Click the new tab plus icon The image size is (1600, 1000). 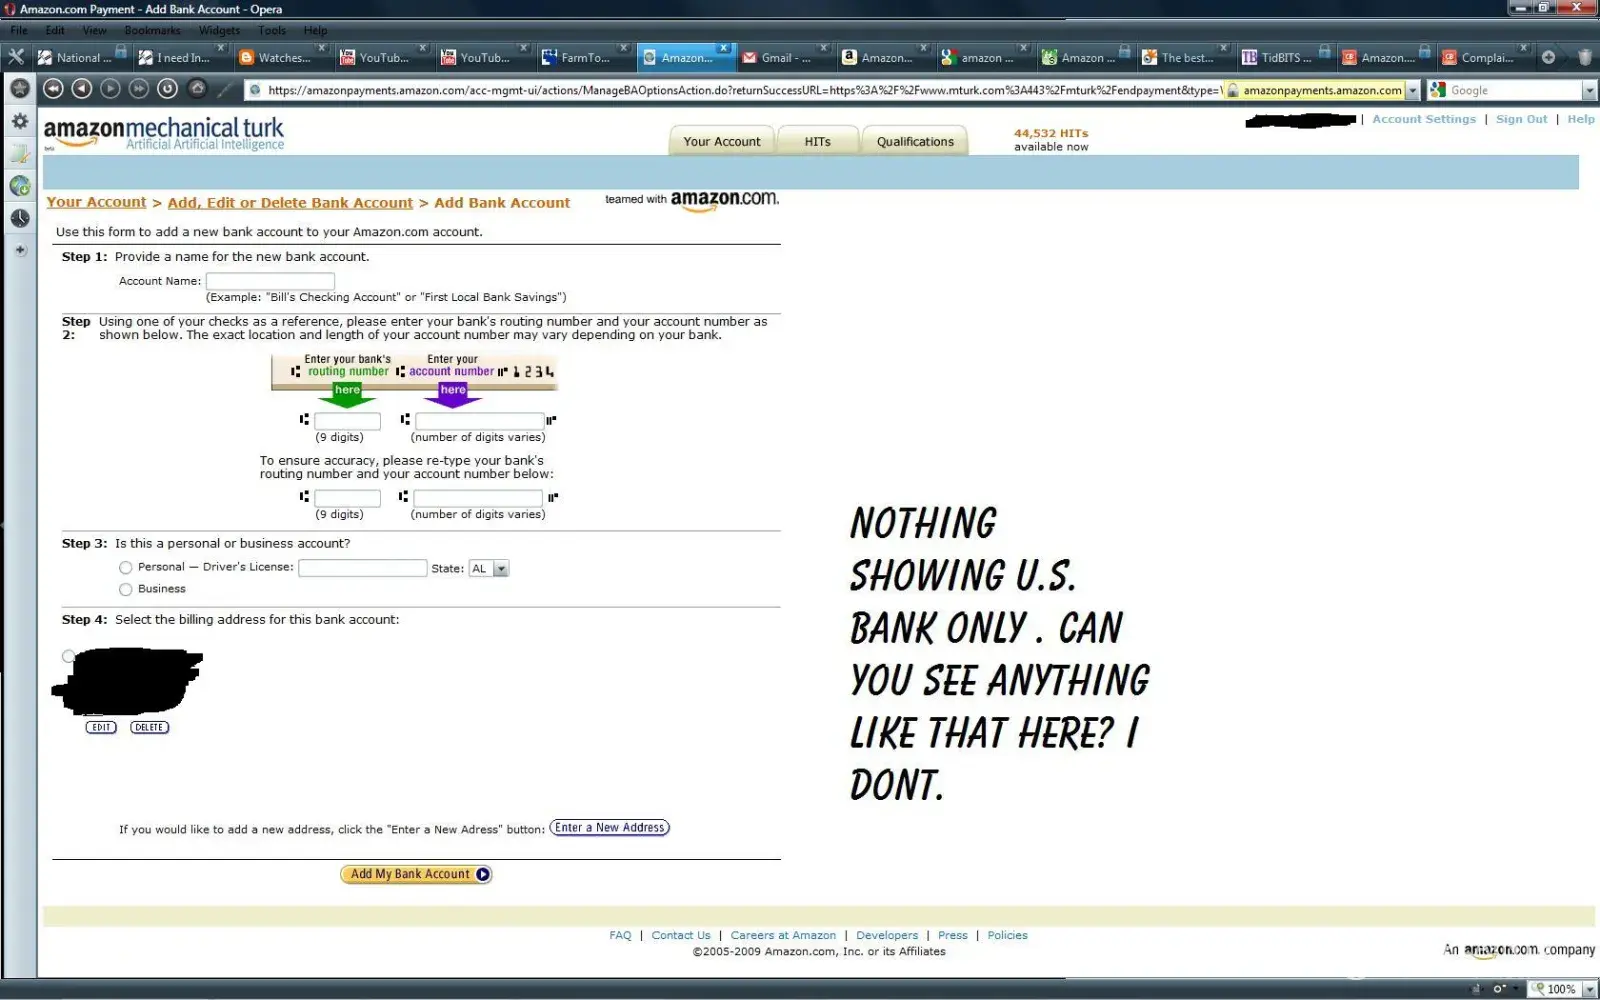1548,57
